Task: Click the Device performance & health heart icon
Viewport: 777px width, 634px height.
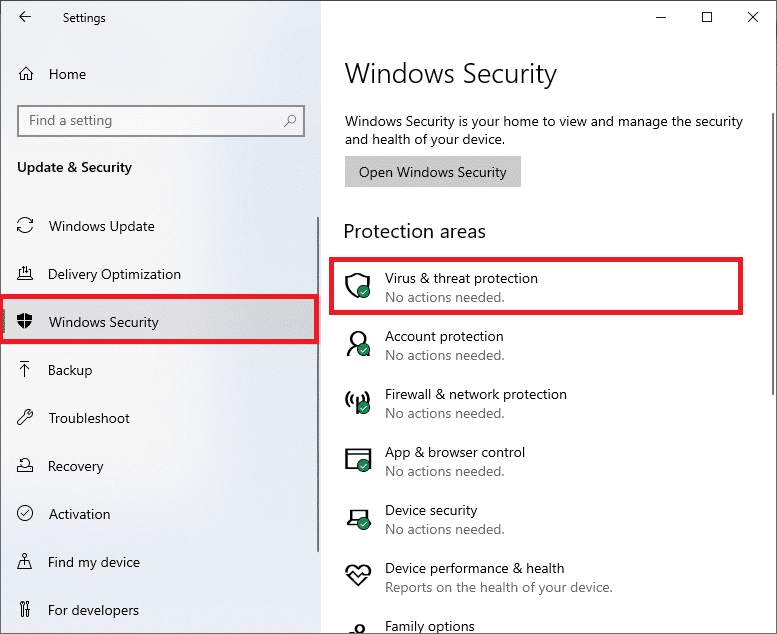Action: tap(357, 577)
